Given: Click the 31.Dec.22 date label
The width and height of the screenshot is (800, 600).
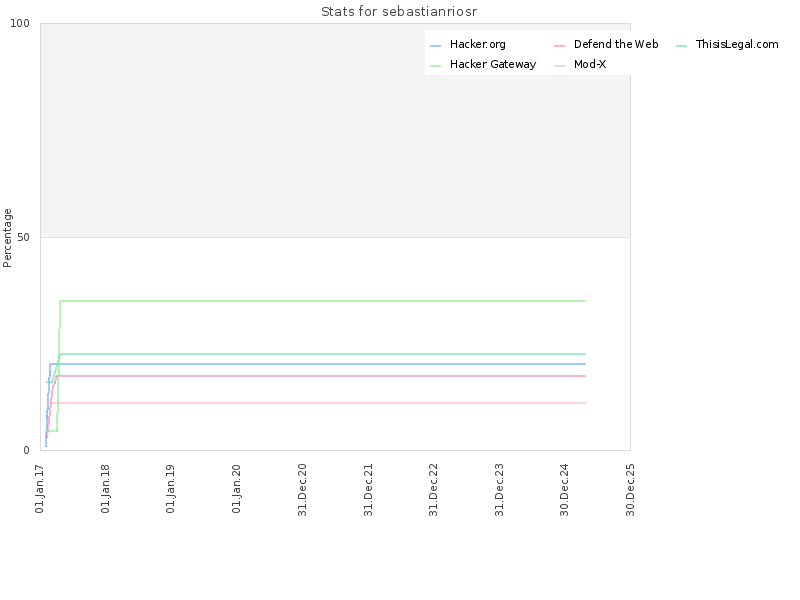Looking at the screenshot, I should coord(433,489).
